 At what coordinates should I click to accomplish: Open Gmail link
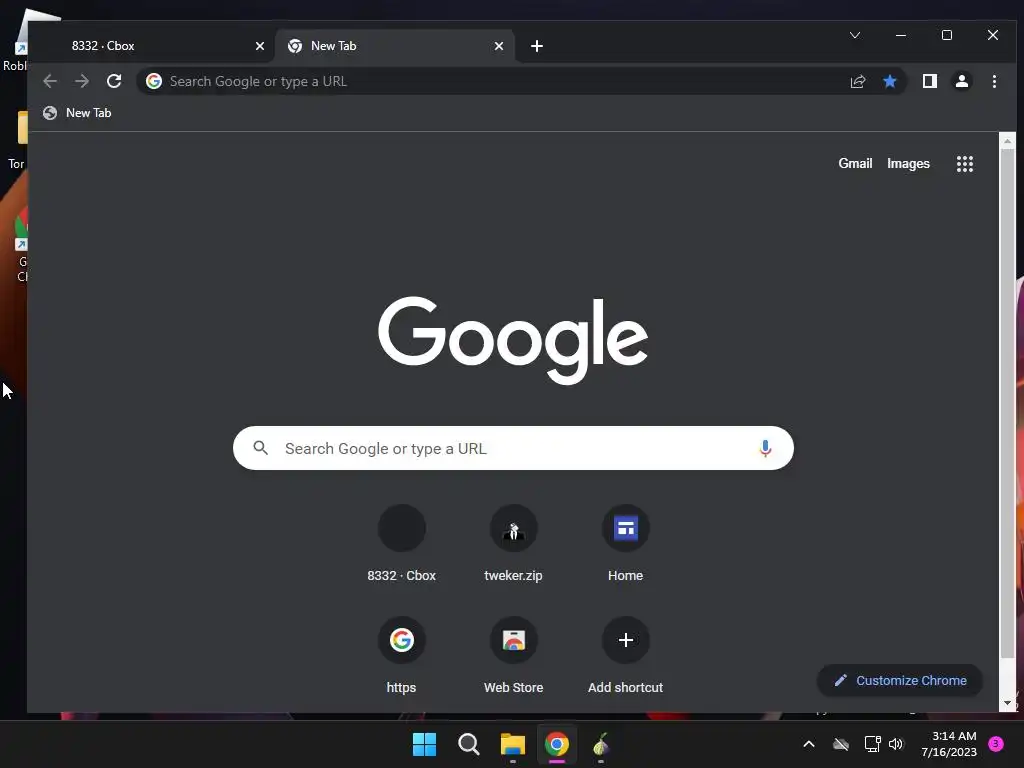coord(855,164)
